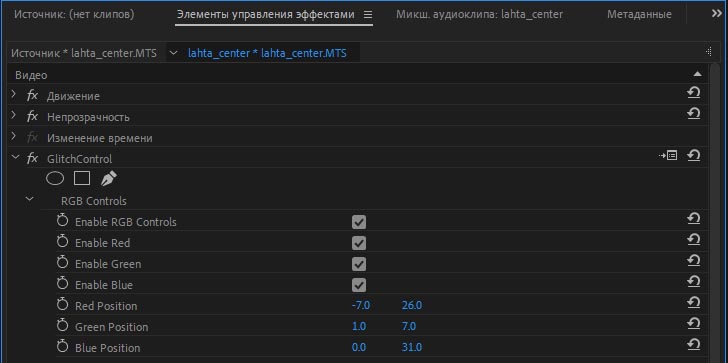Toggle animation stopwatch for Enable Blue
This screenshot has height=363, width=728.
(62, 284)
